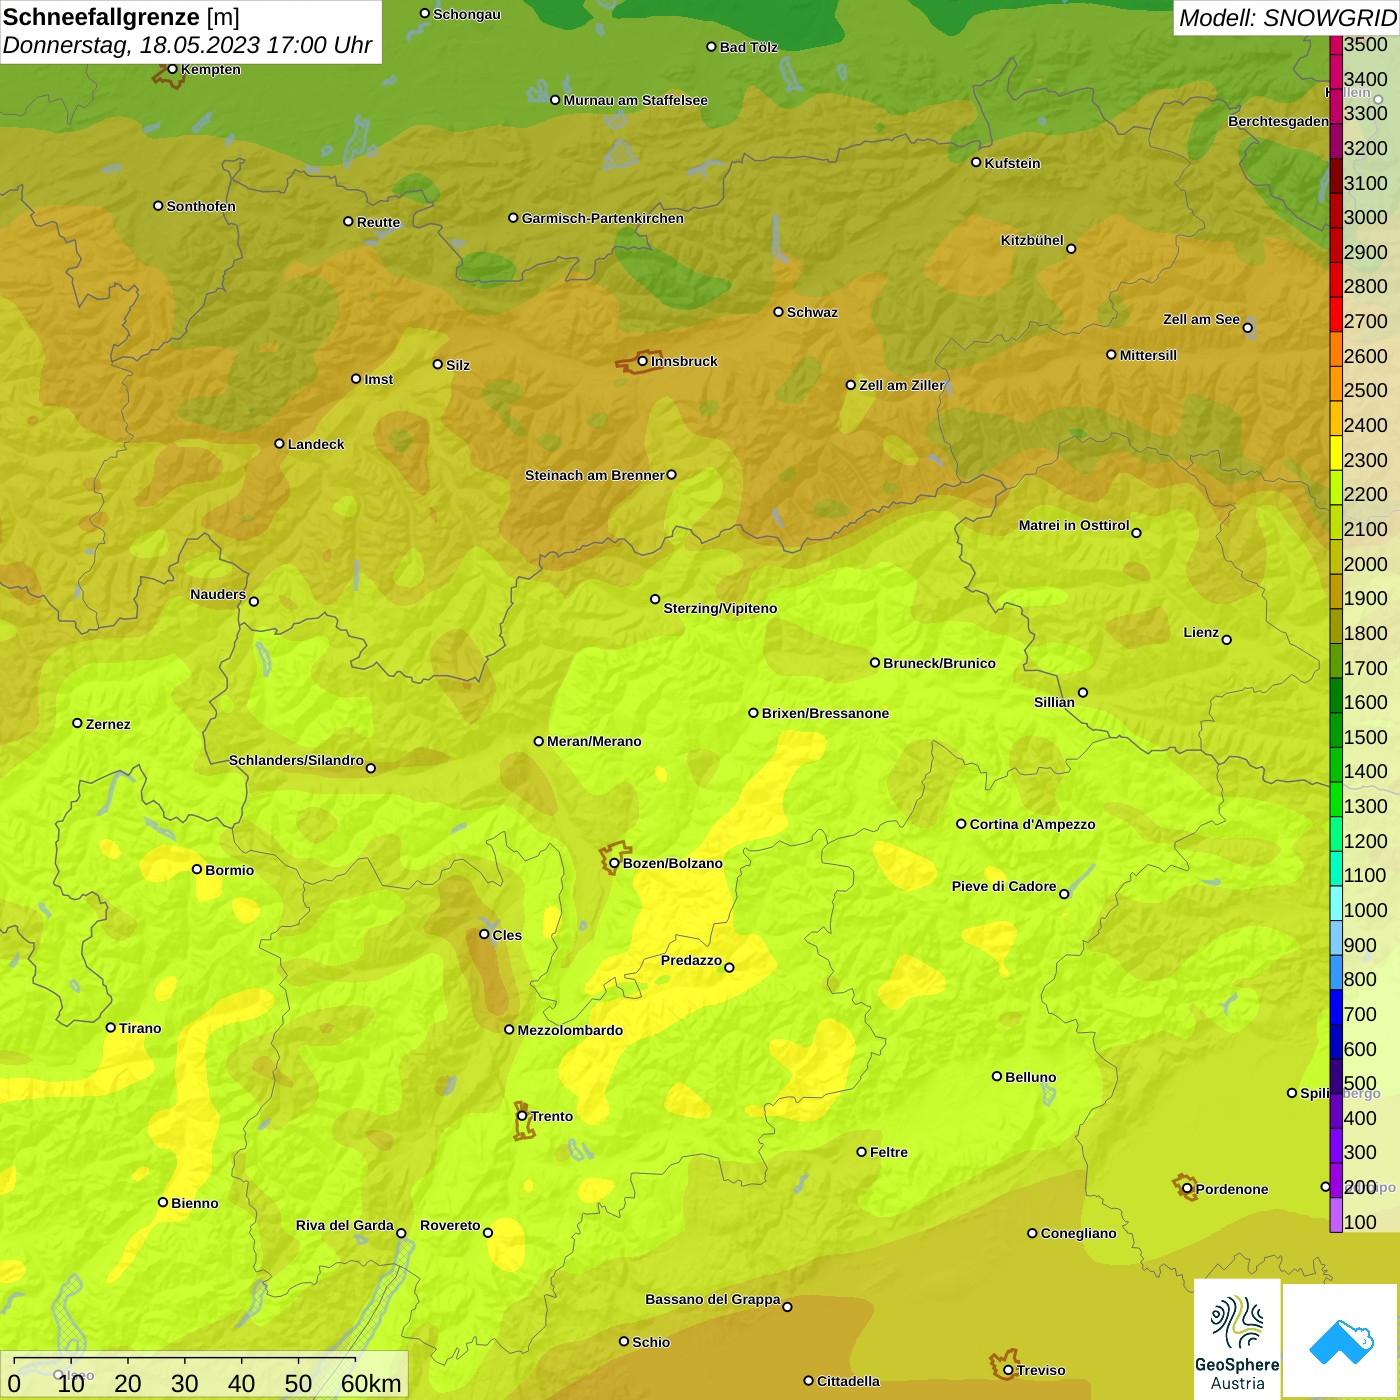
Task: Click the blue cloud house logo
Action: [x=1341, y=1341]
